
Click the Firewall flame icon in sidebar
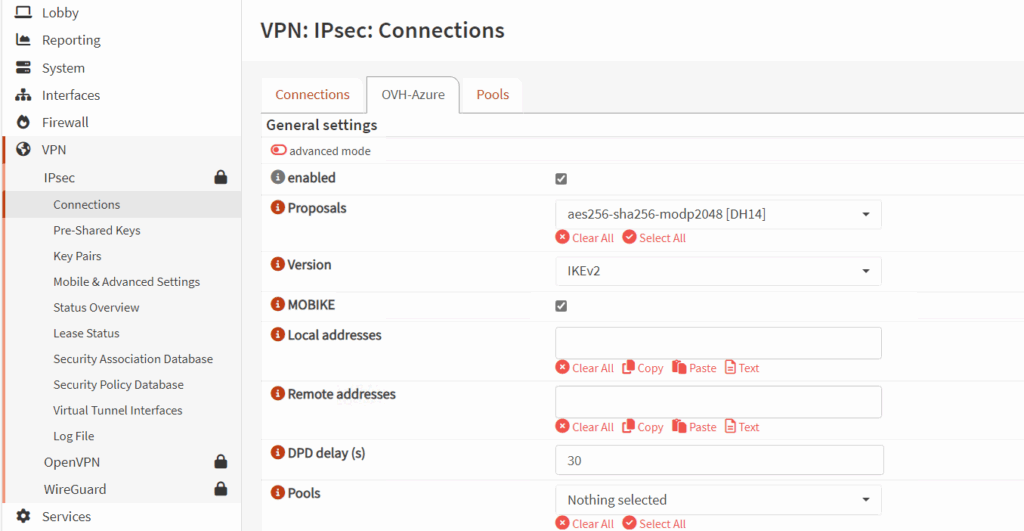(x=24, y=122)
